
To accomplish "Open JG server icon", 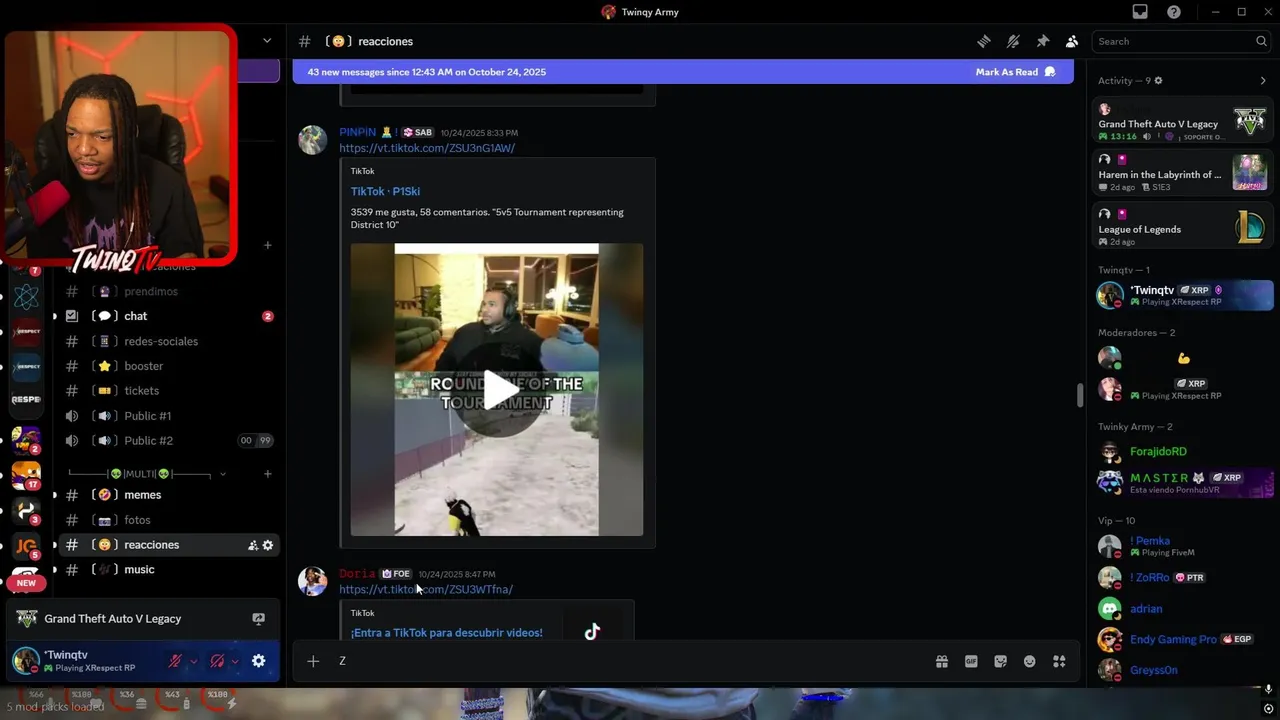I will click(26, 546).
